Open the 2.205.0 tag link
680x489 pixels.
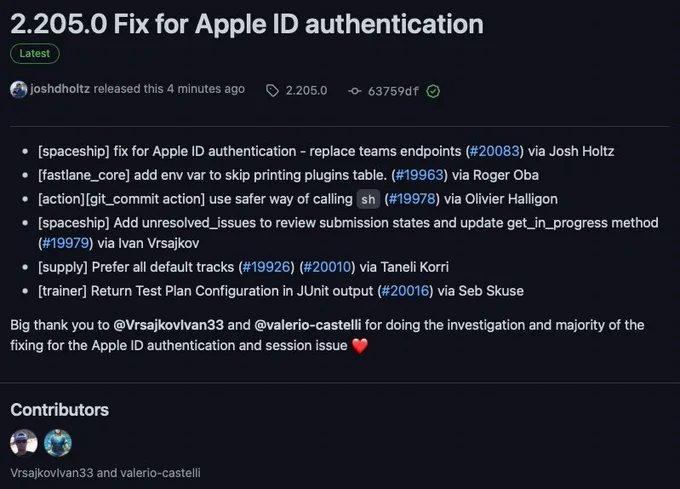tap(306, 91)
